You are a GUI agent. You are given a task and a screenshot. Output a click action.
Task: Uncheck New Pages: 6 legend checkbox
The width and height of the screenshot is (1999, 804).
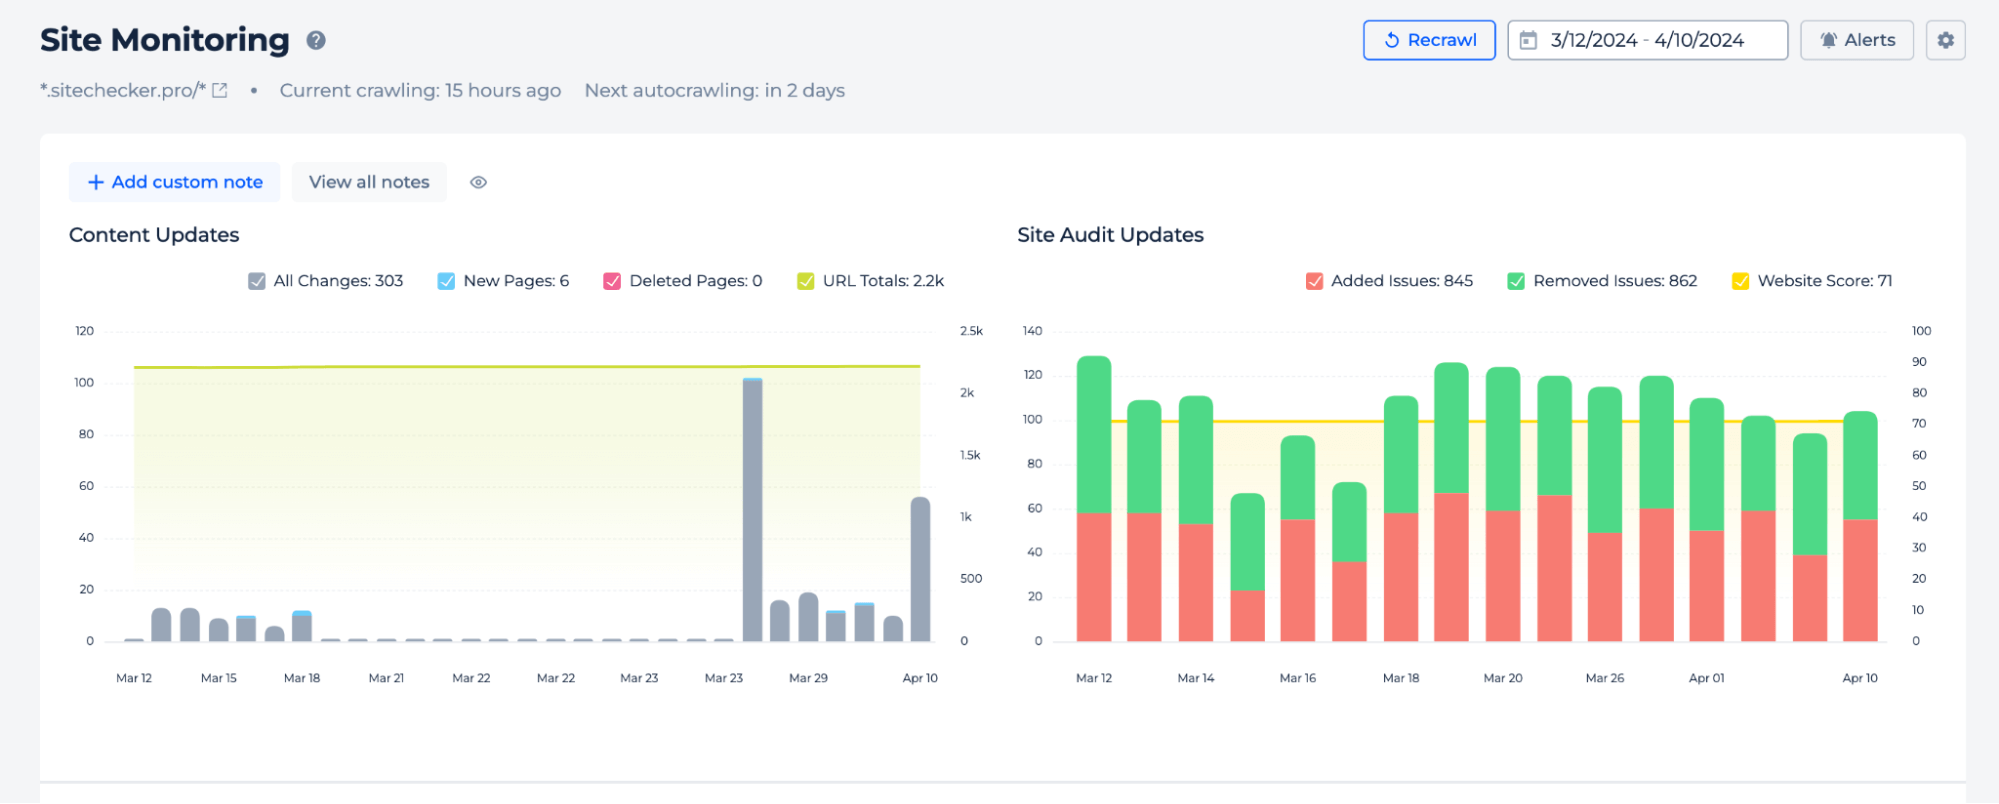click(446, 281)
